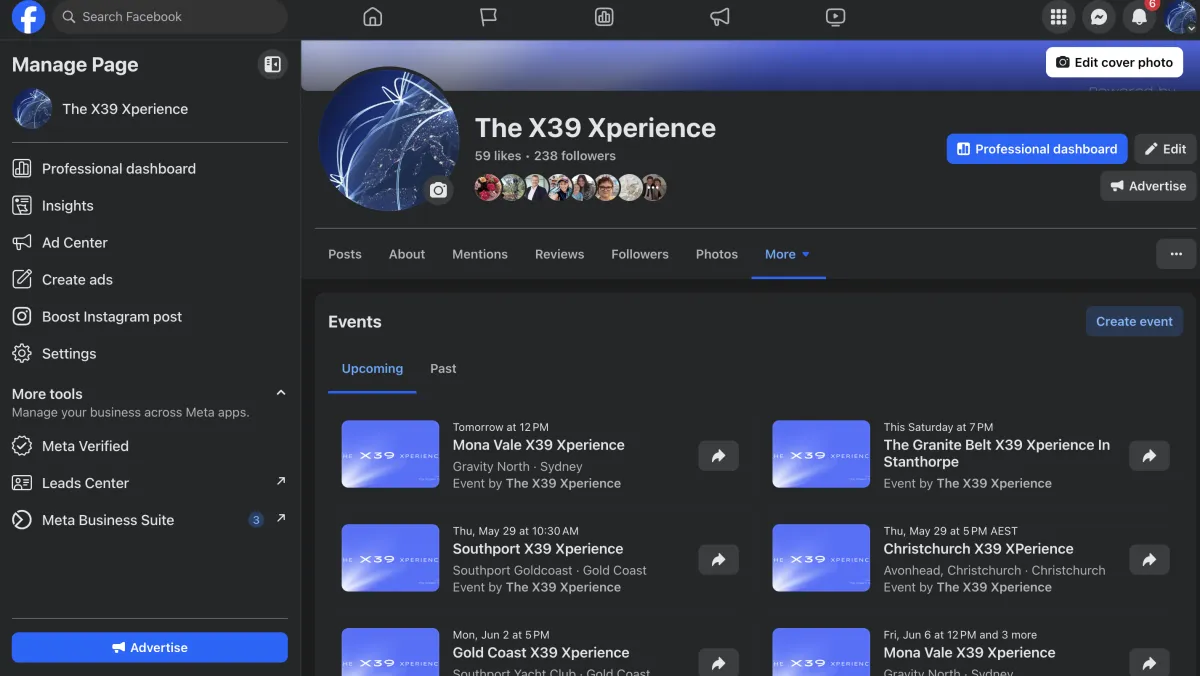The width and height of the screenshot is (1200, 676).
Task: Open the Notifications bell icon
Action: 1139,17
